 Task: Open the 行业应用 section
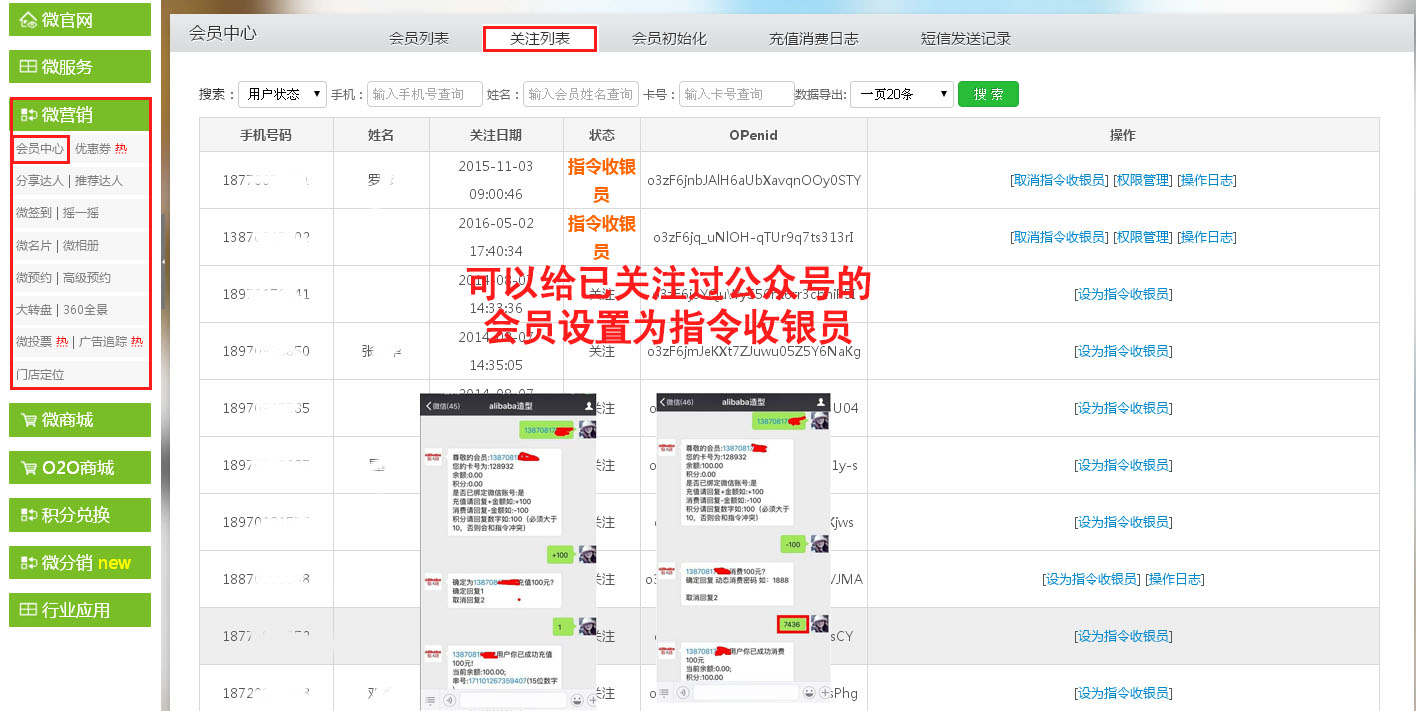79,610
